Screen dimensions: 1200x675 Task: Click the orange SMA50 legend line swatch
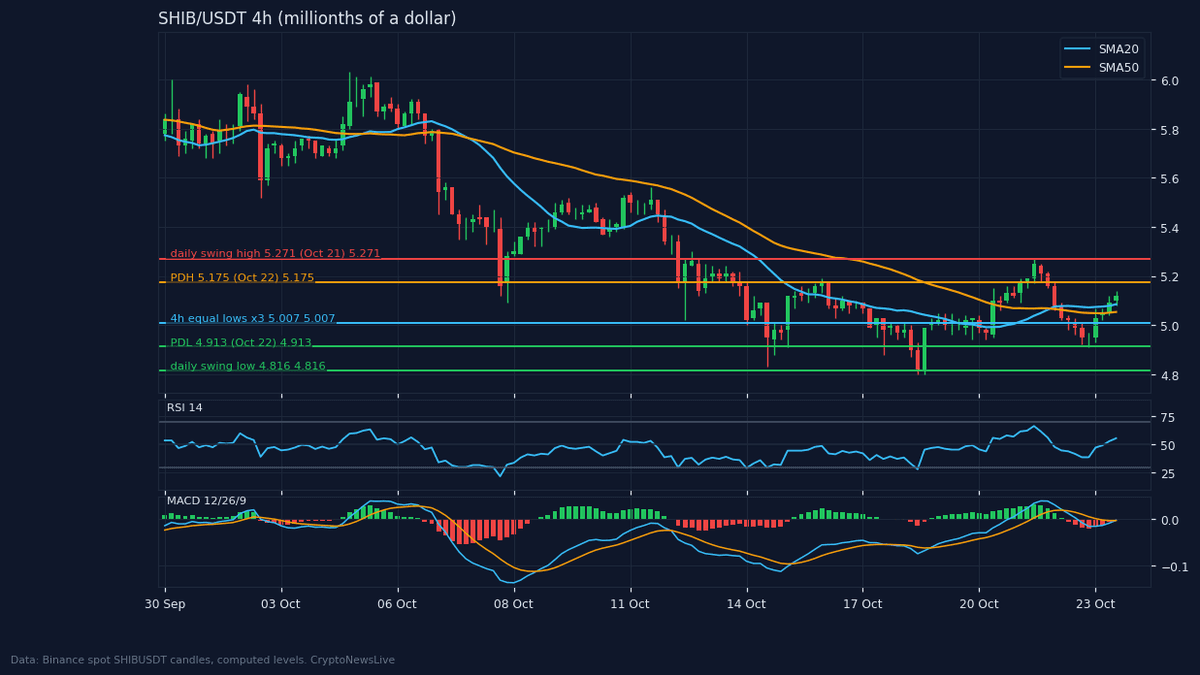[x=1078, y=68]
